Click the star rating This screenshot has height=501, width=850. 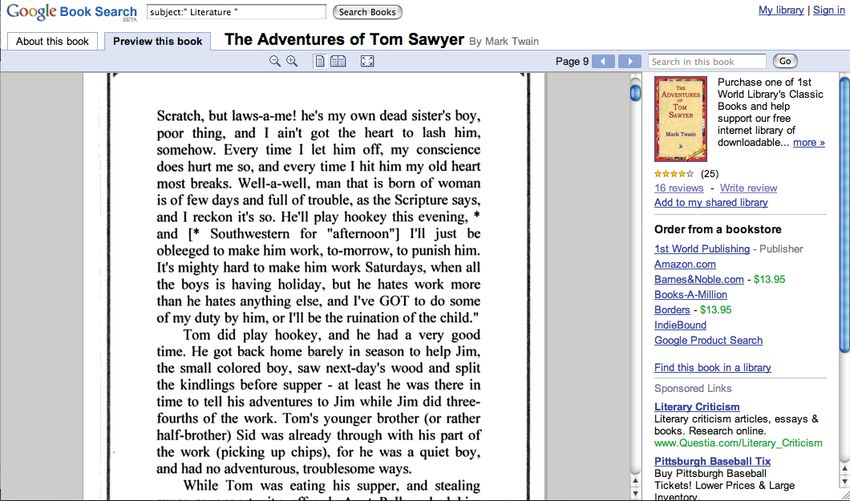pyautogui.click(x=674, y=174)
